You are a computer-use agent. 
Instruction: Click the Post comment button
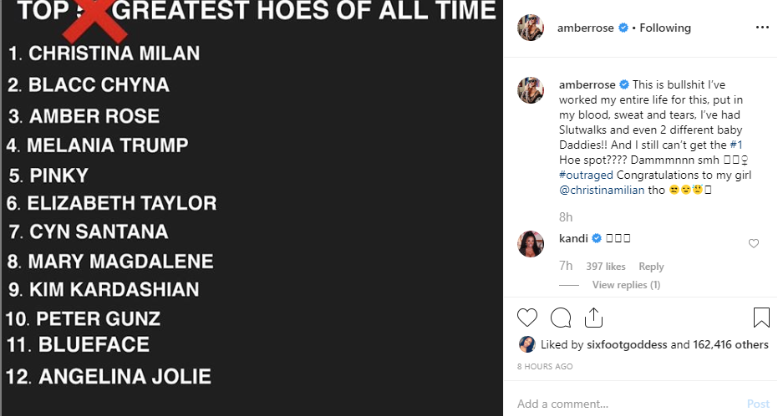point(758,404)
